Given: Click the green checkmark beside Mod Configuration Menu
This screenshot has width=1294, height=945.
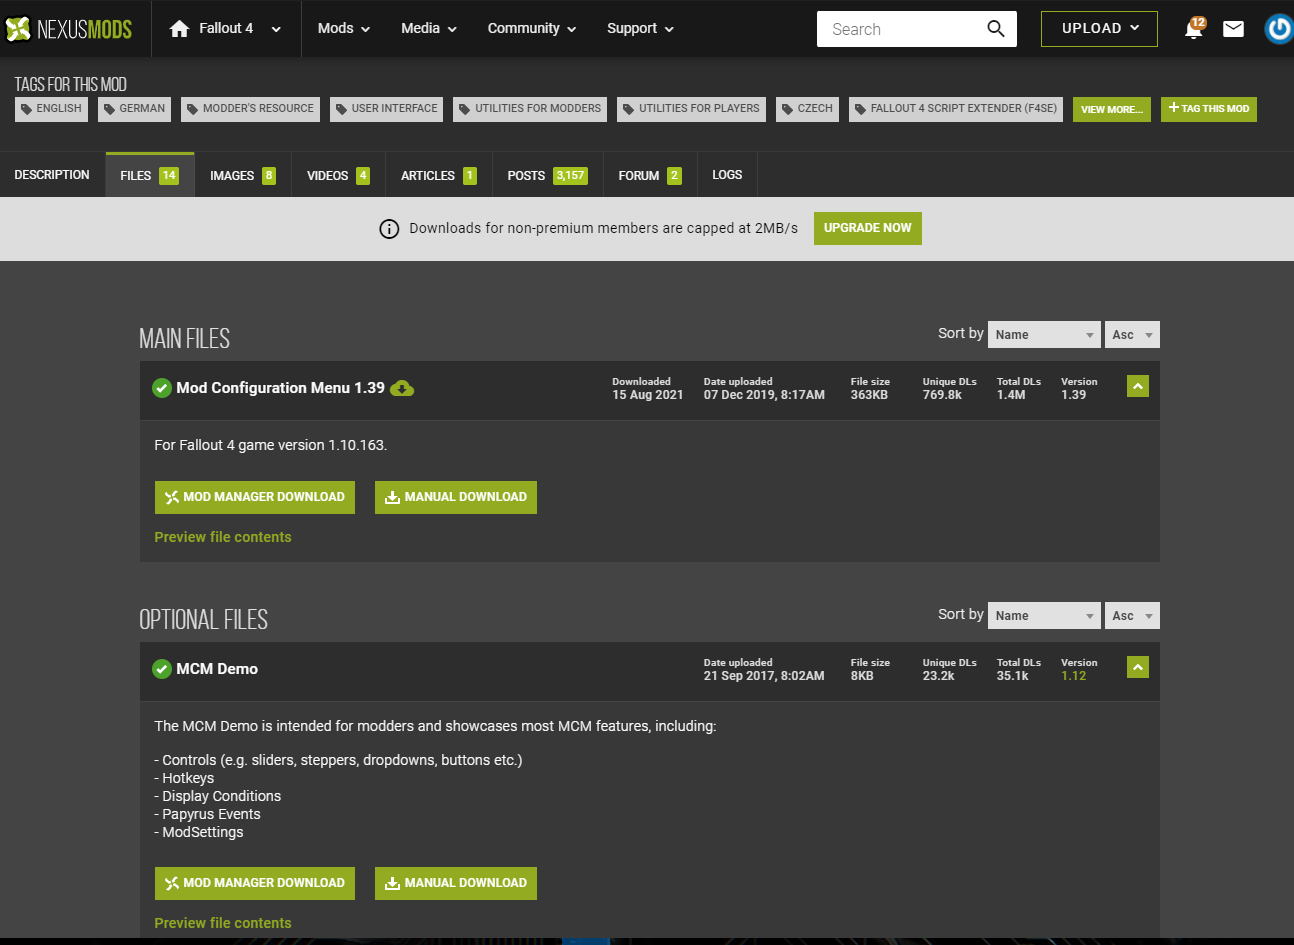Looking at the screenshot, I should coord(162,388).
